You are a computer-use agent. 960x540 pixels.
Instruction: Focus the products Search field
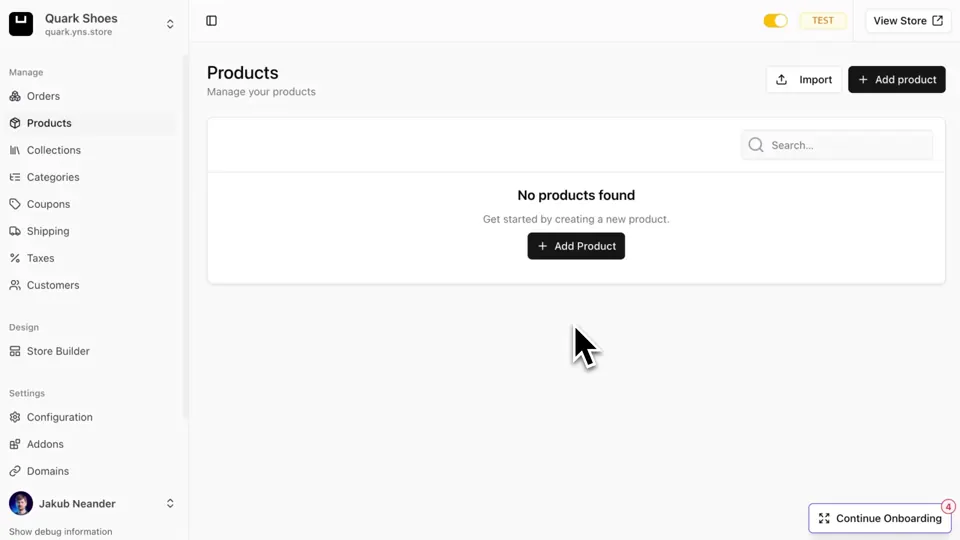[x=837, y=145]
